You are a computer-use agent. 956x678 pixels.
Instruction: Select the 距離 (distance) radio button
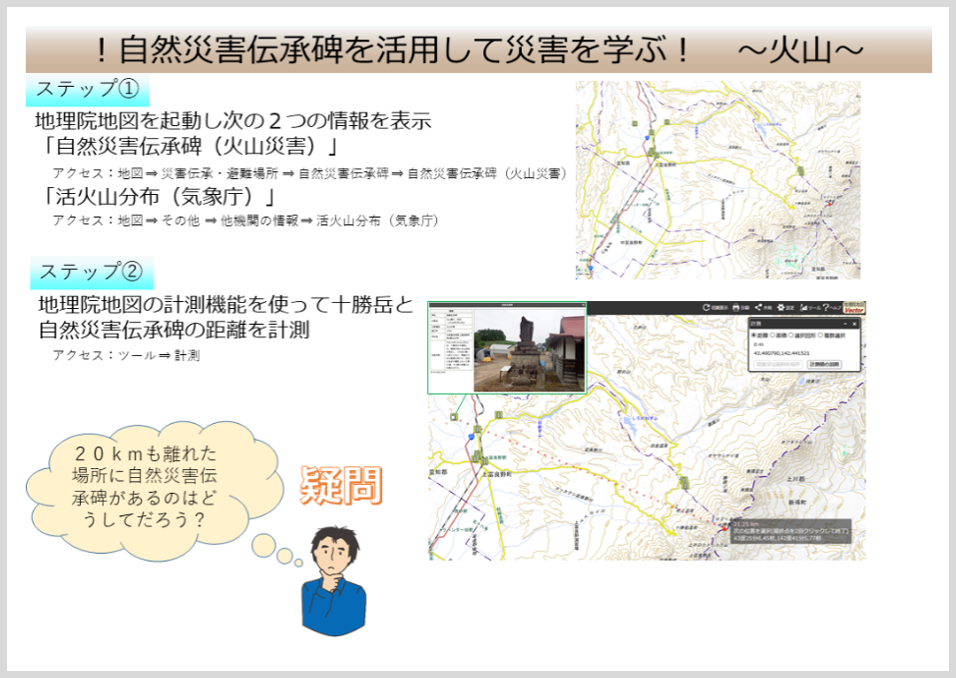coord(754,335)
